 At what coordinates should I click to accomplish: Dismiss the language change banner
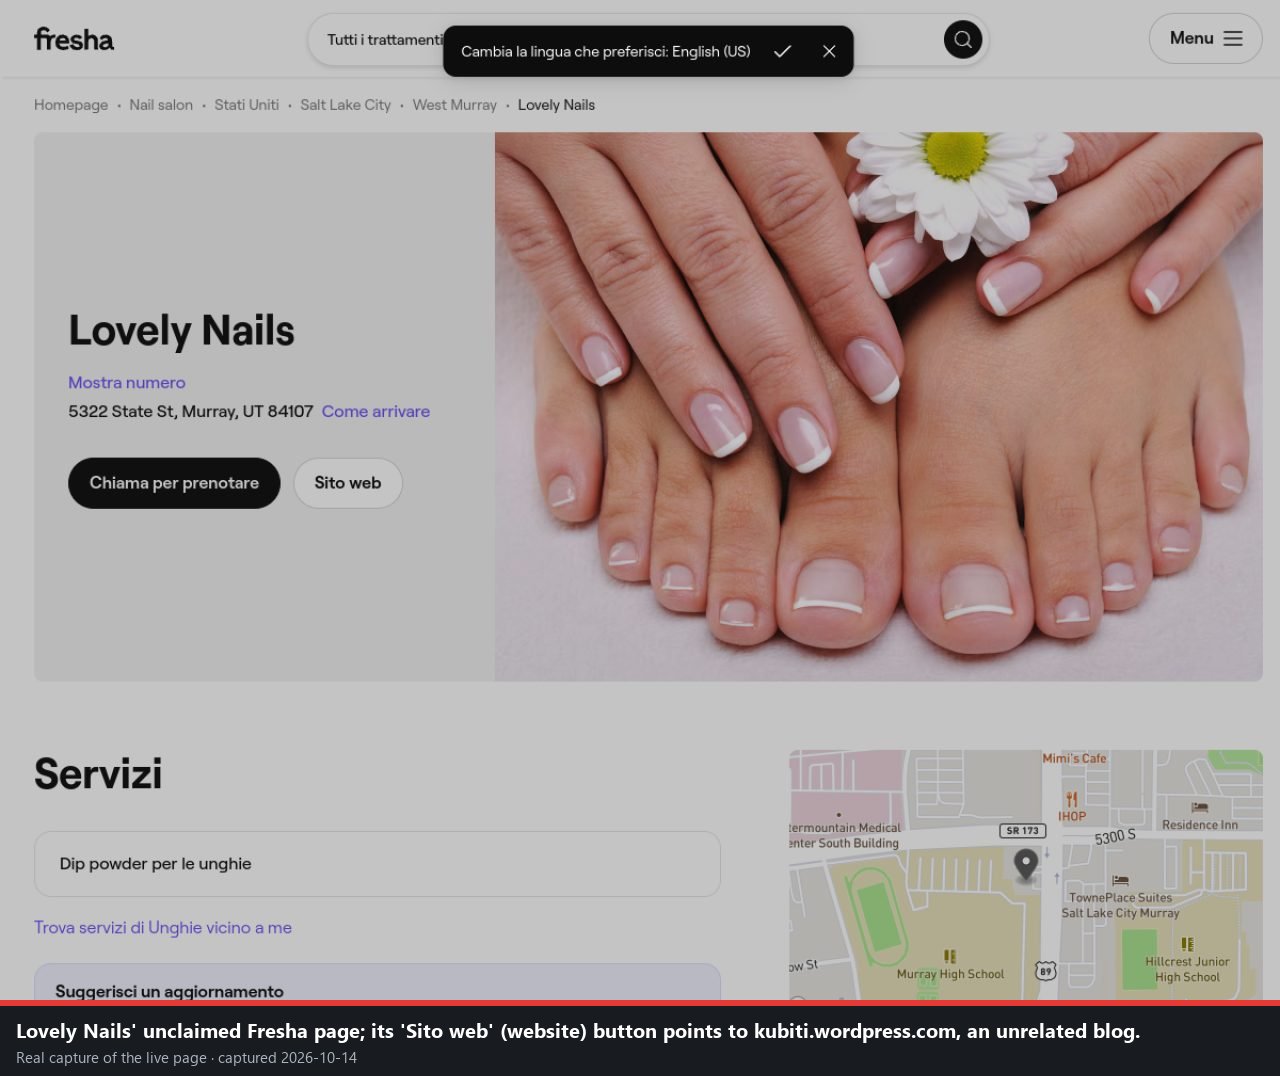[829, 51]
